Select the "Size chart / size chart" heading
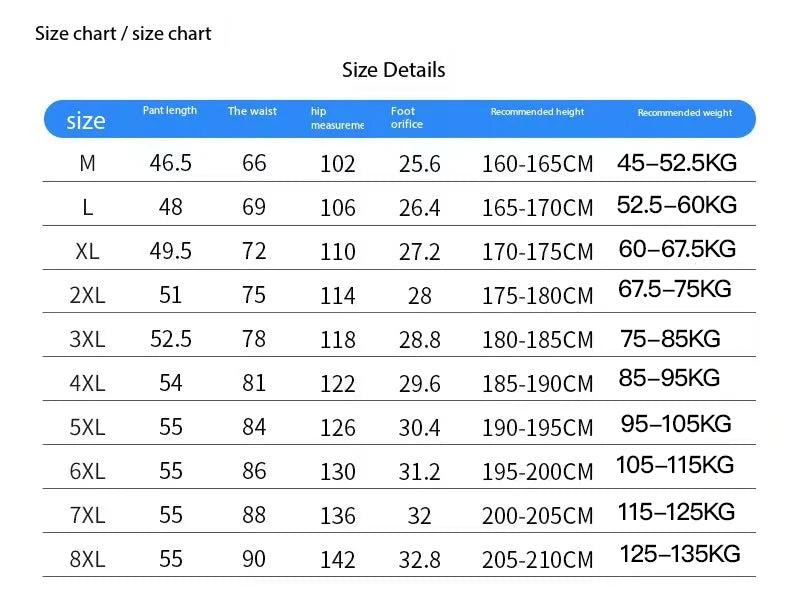The height and width of the screenshot is (608, 790). pyautogui.click(x=123, y=34)
